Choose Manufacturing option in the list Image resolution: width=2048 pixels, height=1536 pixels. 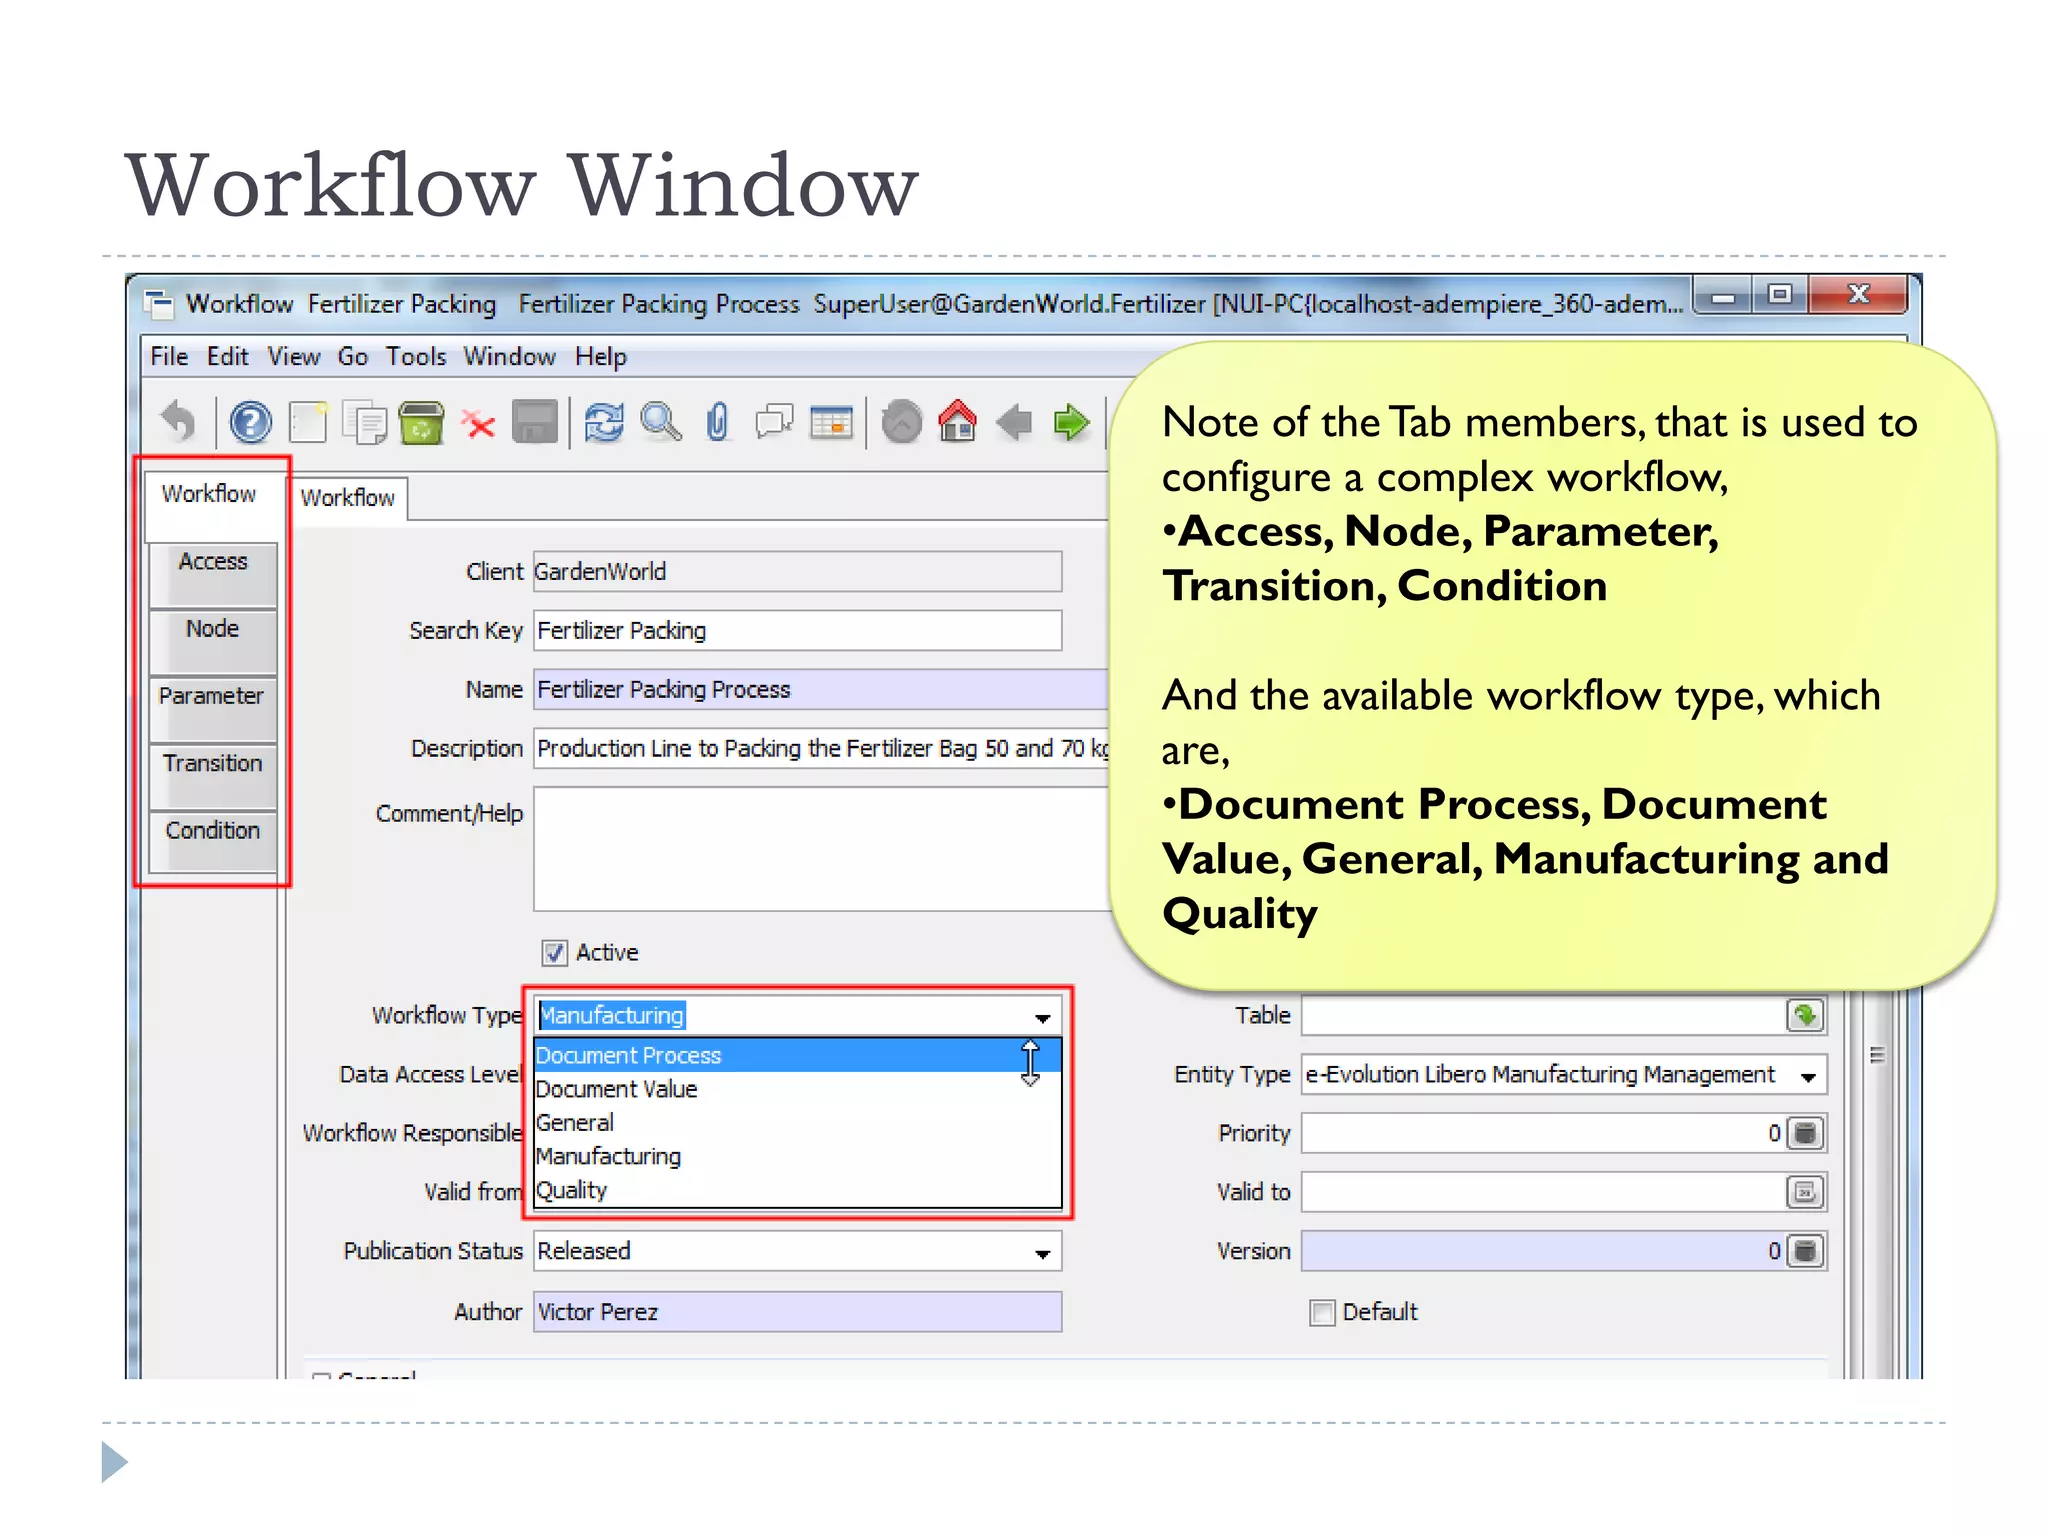796,1156
